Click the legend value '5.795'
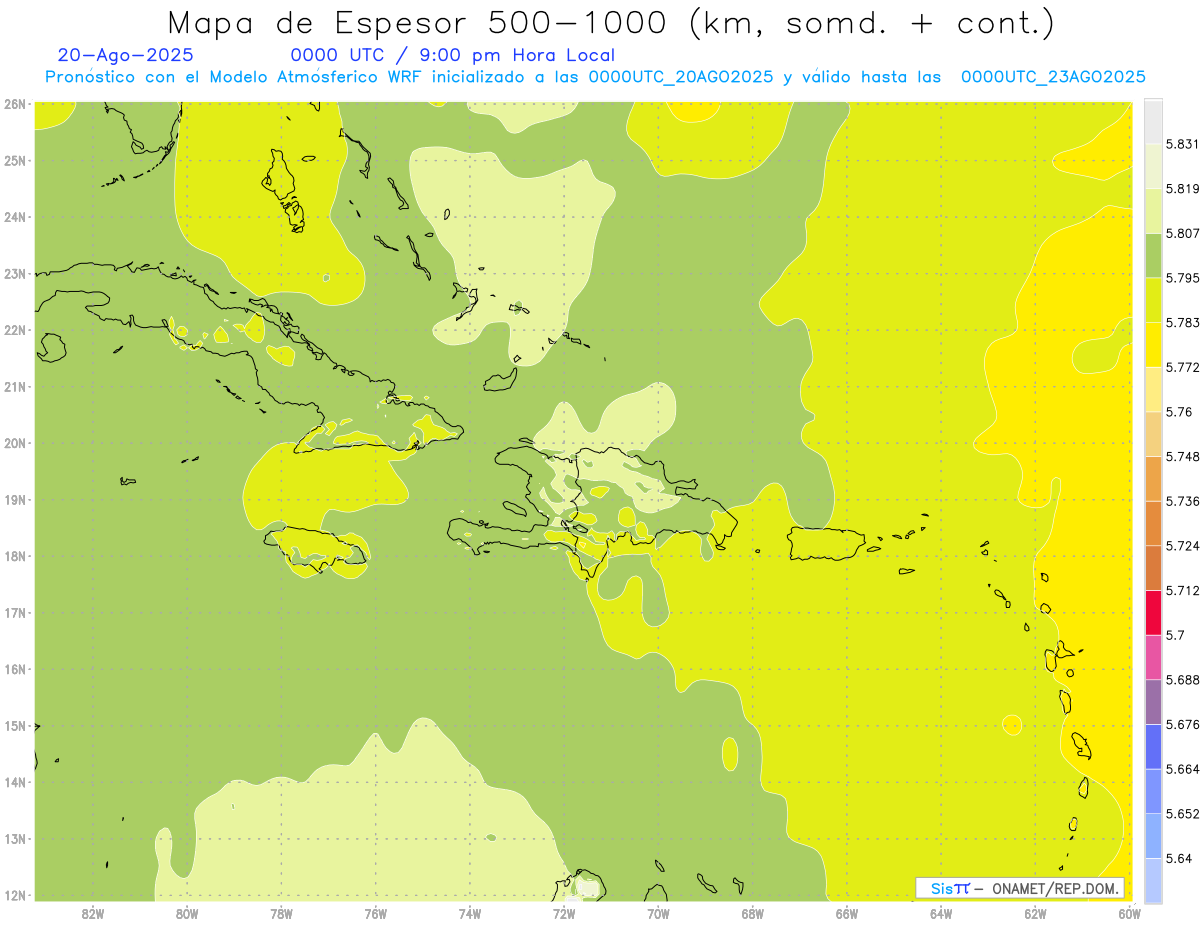Image resolution: width=1200 pixels, height=927 pixels. 1182,278
